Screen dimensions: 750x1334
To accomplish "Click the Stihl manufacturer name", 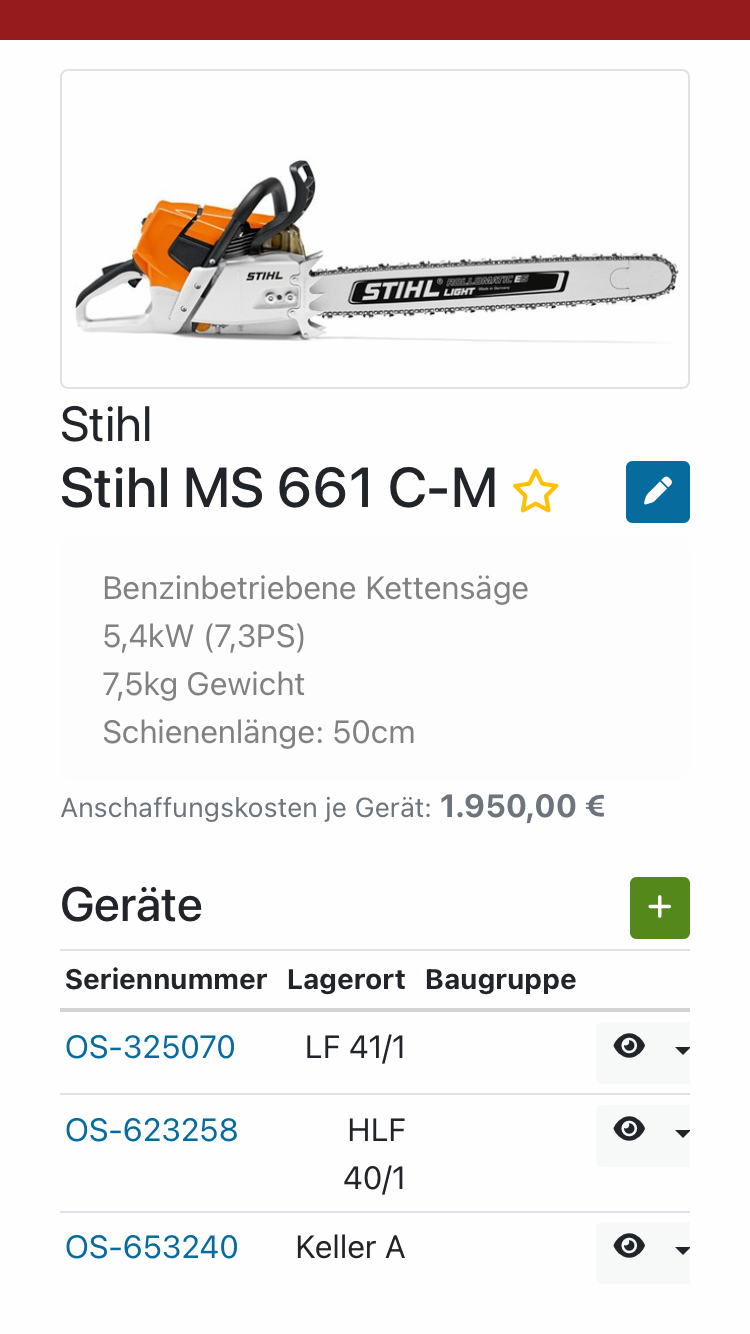I will [x=106, y=425].
